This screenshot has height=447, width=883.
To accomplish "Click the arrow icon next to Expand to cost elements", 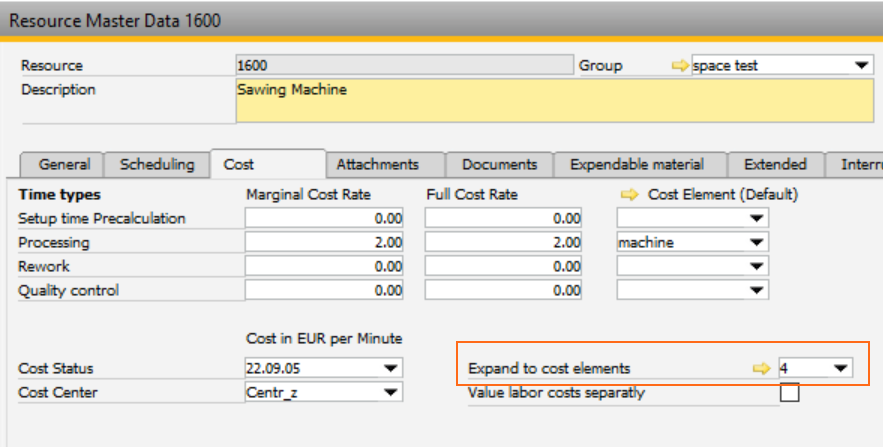I will [761, 369].
